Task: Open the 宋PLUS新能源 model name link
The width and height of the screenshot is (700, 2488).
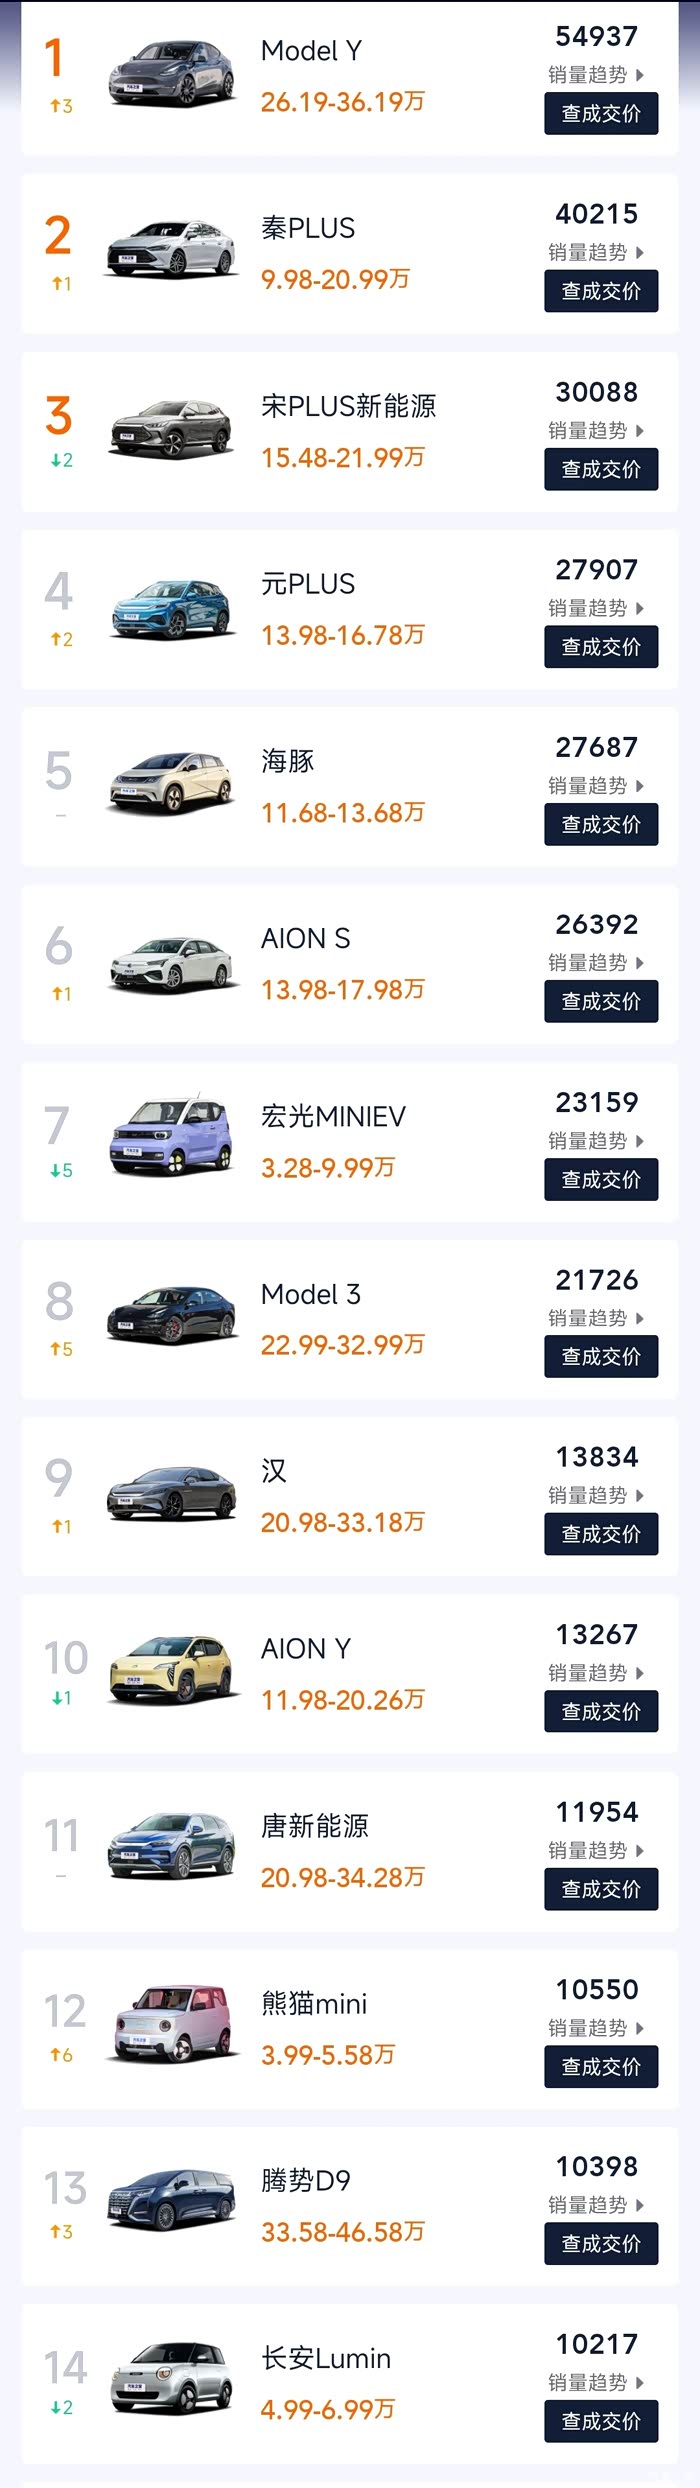Action: [348, 406]
